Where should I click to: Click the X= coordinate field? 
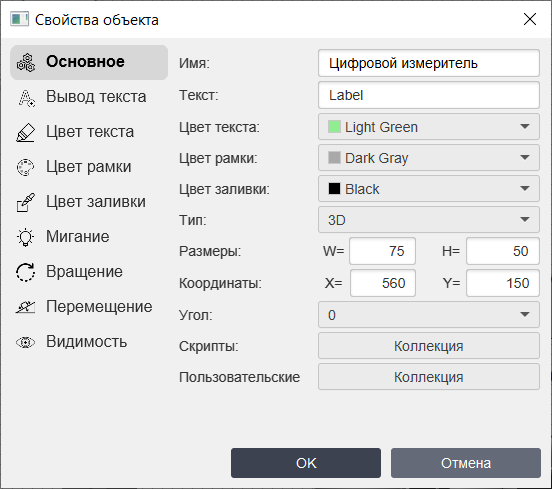383,283
